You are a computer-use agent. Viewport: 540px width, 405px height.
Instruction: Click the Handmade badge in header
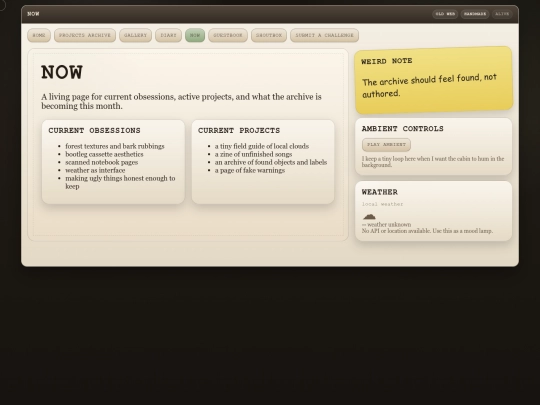pyautogui.click(x=475, y=14)
